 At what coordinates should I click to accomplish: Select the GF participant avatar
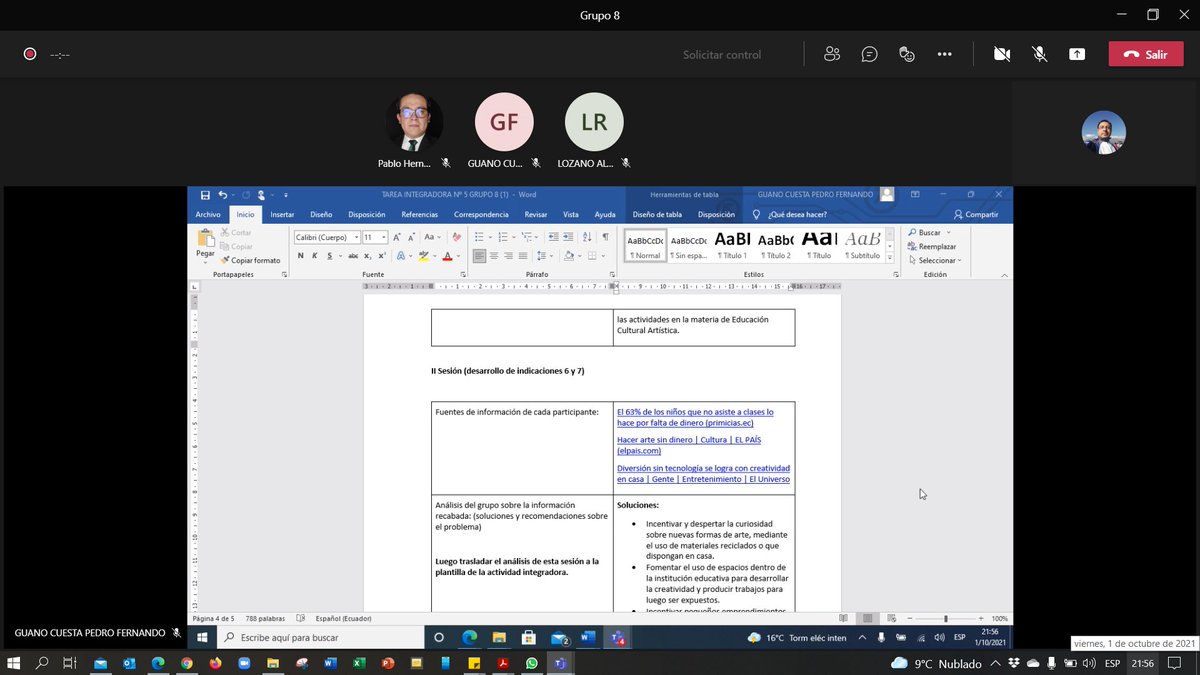point(504,123)
